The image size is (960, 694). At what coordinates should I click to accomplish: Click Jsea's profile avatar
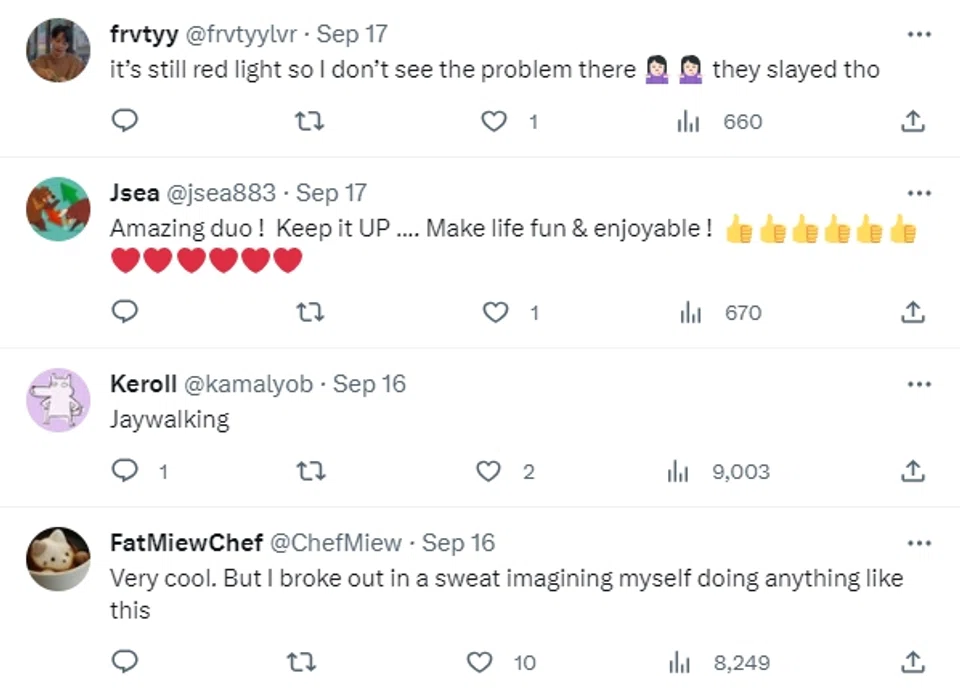point(58,209)
